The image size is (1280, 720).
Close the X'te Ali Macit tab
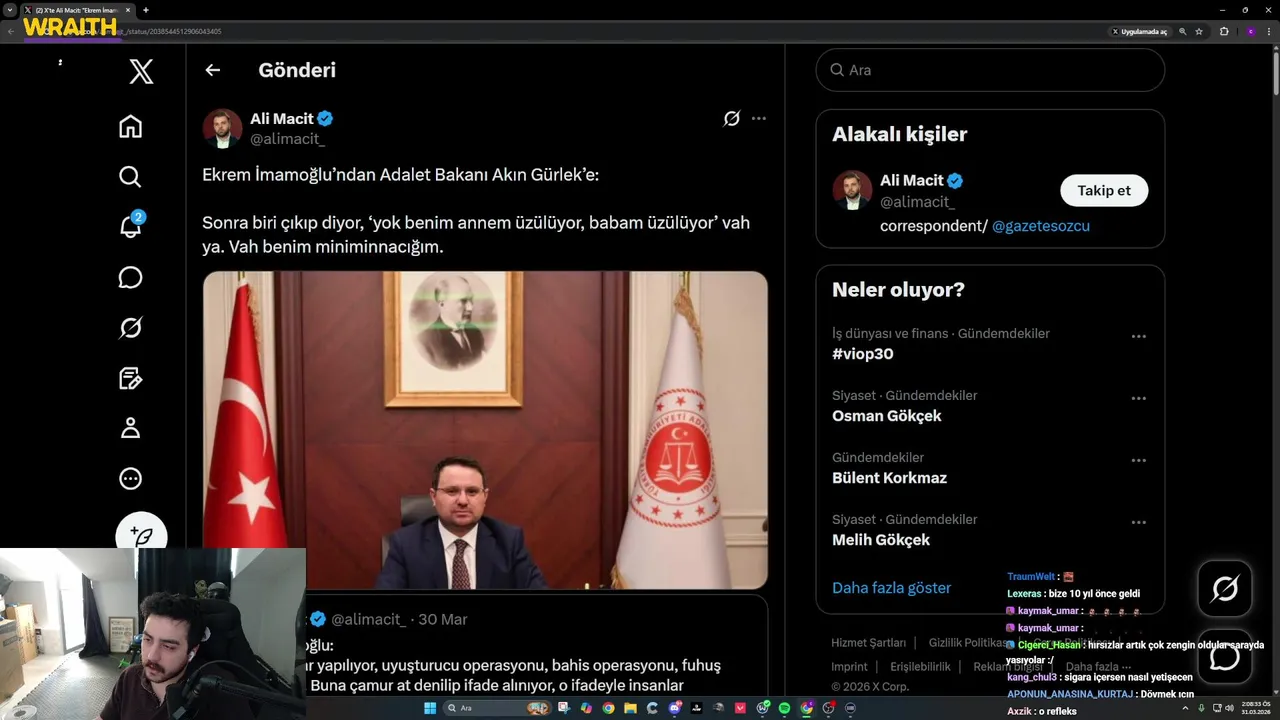tap(127, 10)
